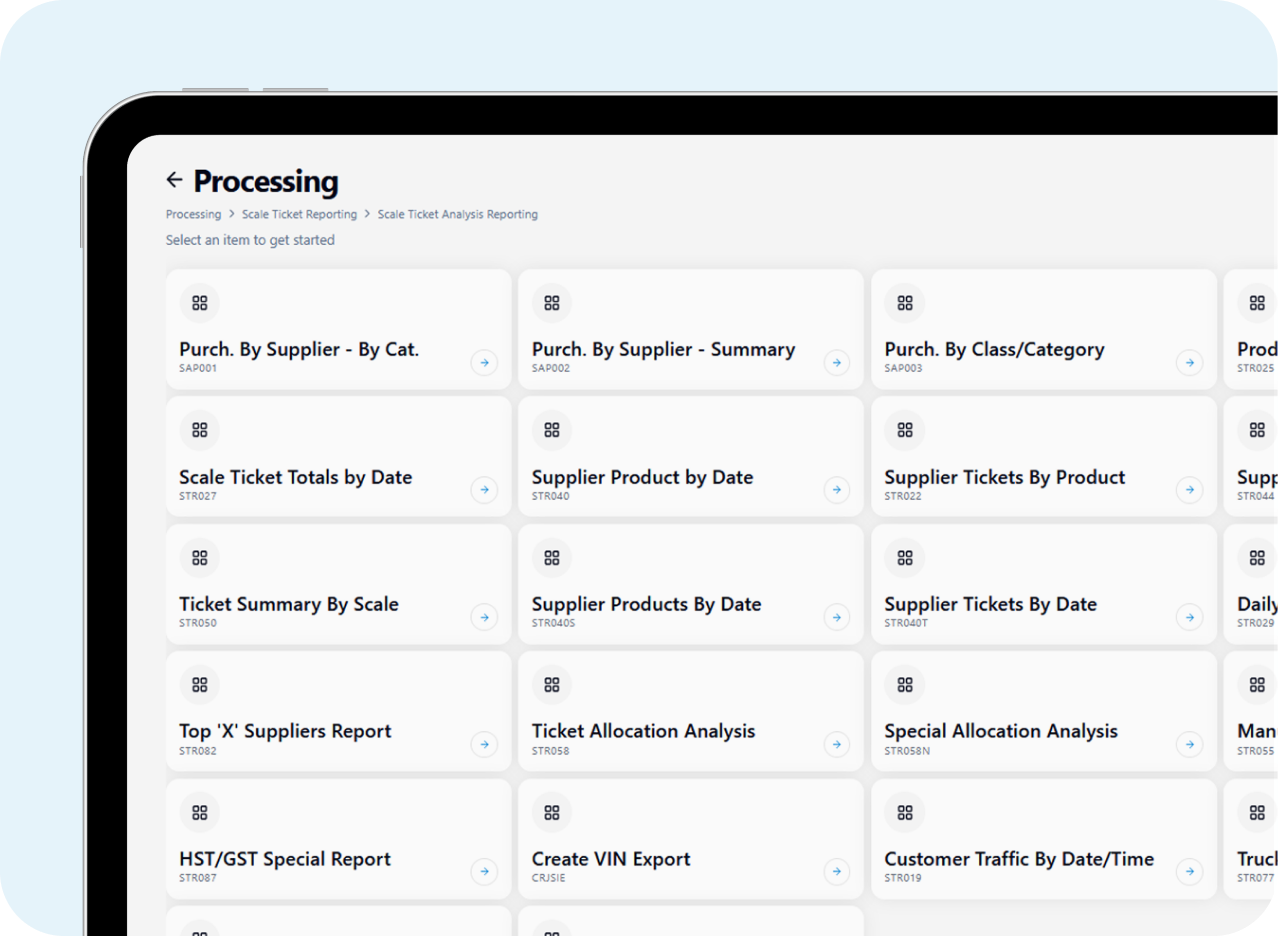
Task: Click the STR082 report code
Action: pyautogui.click(x=198, y=750)
